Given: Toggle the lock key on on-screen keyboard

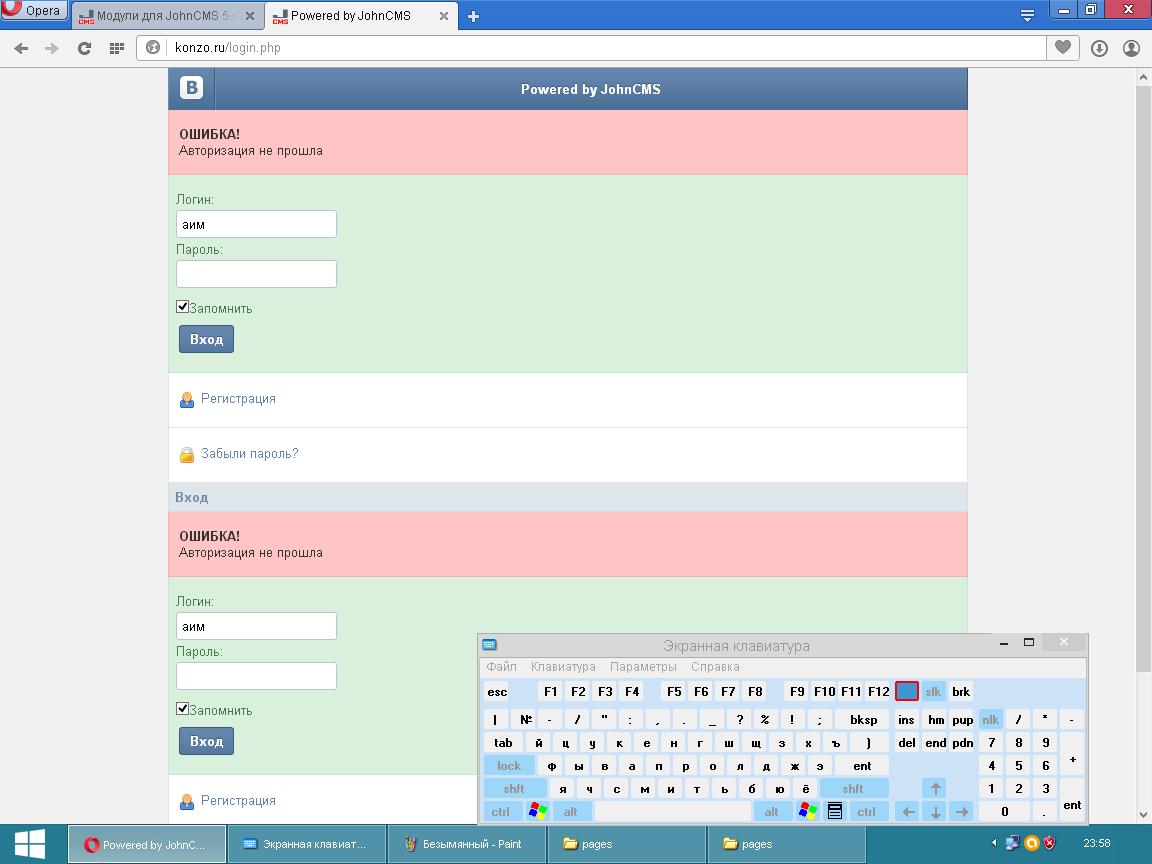Looking at the screenshot, I should 508,766.
